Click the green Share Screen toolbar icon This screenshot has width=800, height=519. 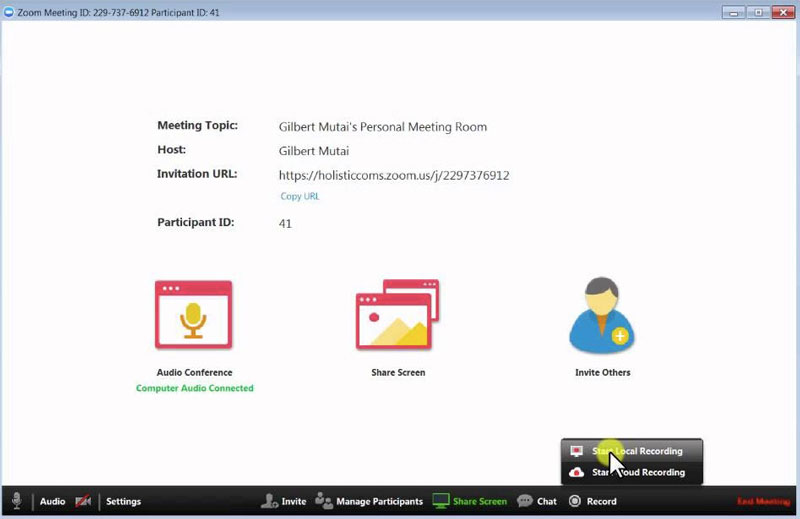440,501
